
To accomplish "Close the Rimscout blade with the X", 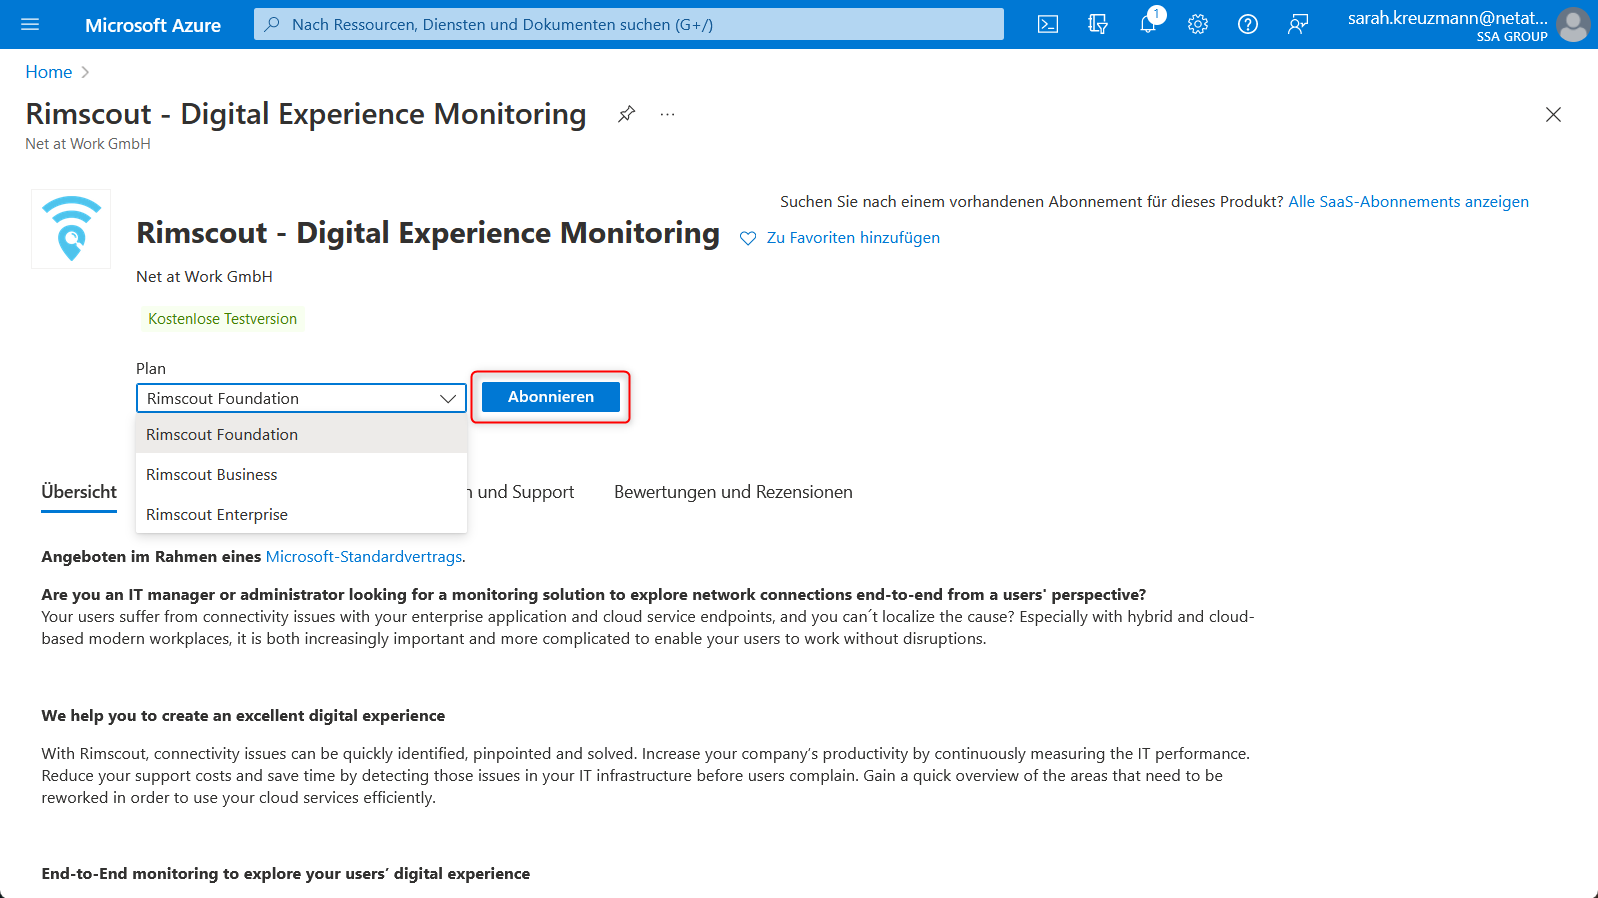I will (x=1553, y=114).
